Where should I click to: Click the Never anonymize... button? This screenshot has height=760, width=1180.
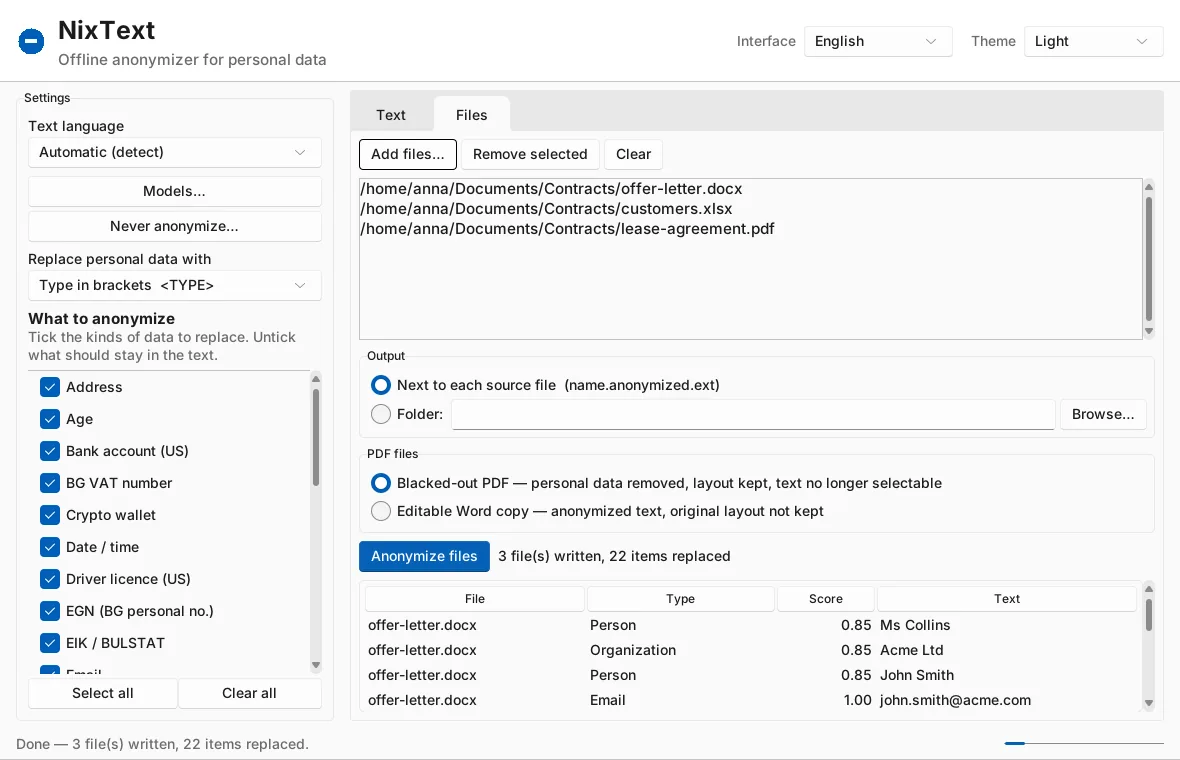coord(175,226)
